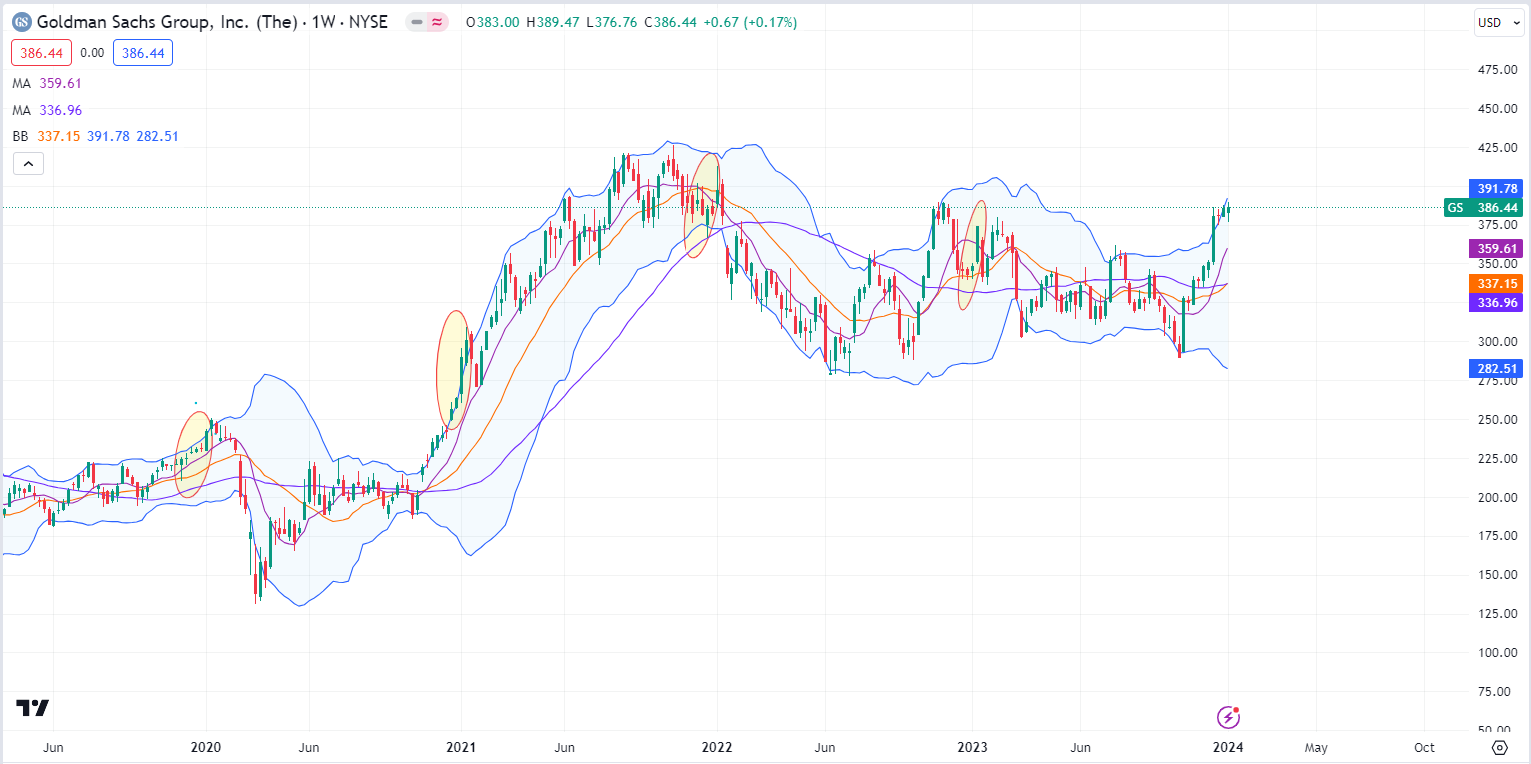Click the 450.00 price scale value
The image size is (1531, 764).
[x=1497, y=109]
